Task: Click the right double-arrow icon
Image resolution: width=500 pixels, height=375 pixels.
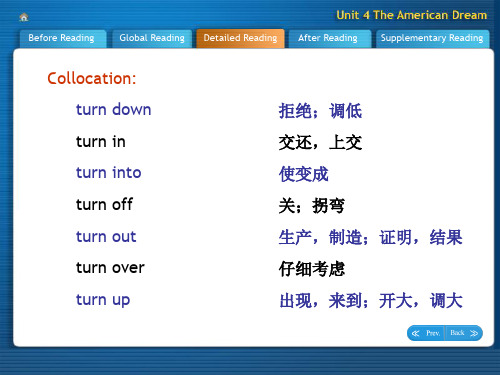Action: (474, 333)
